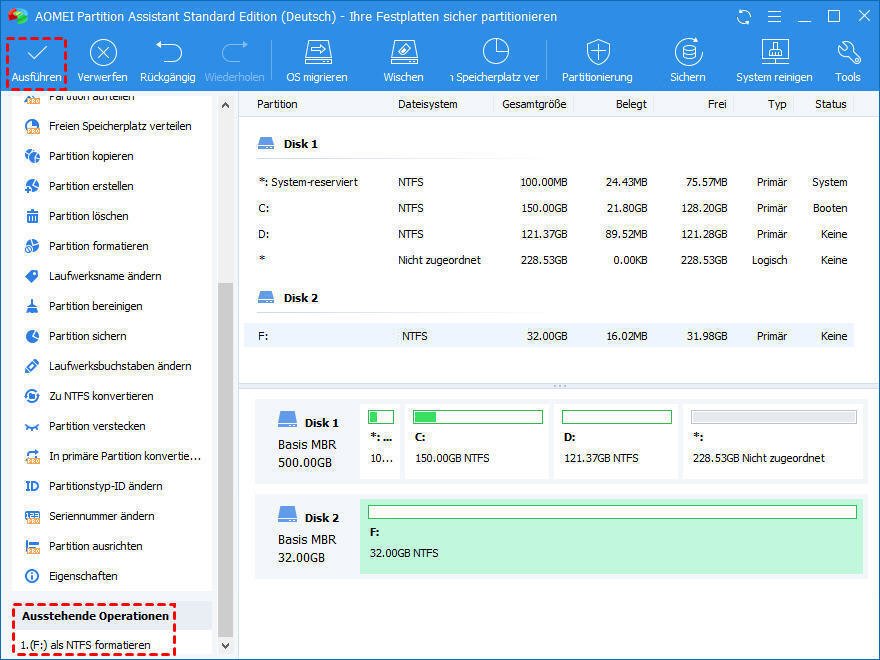The width and height of the screenshot is (880, 660).
Task: Open the Sichern backup tool
Action: click(688, 62)
